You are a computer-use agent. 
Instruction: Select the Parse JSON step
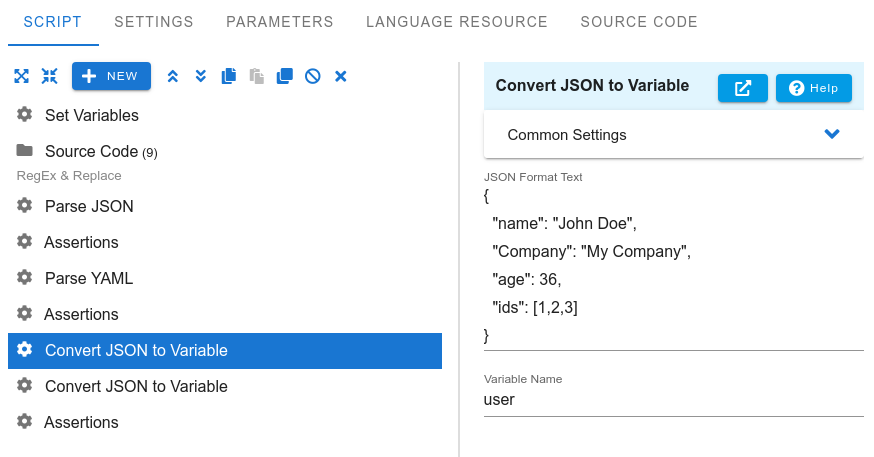coord(88,206)
